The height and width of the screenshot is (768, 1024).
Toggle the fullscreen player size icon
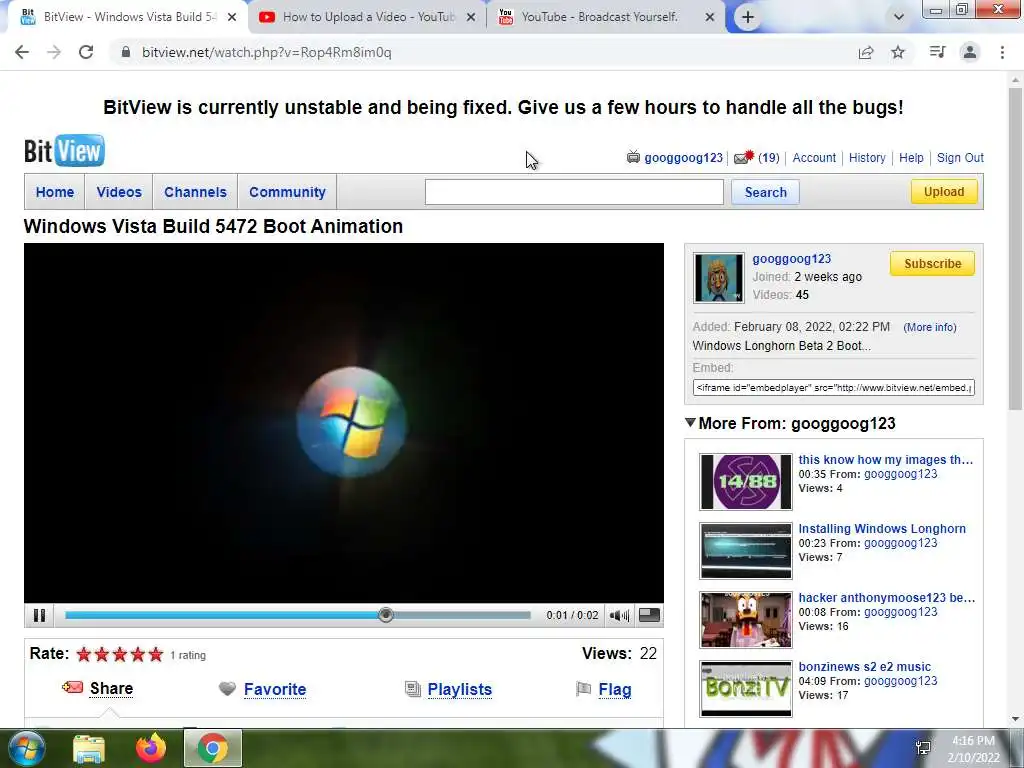pos(649,615)
